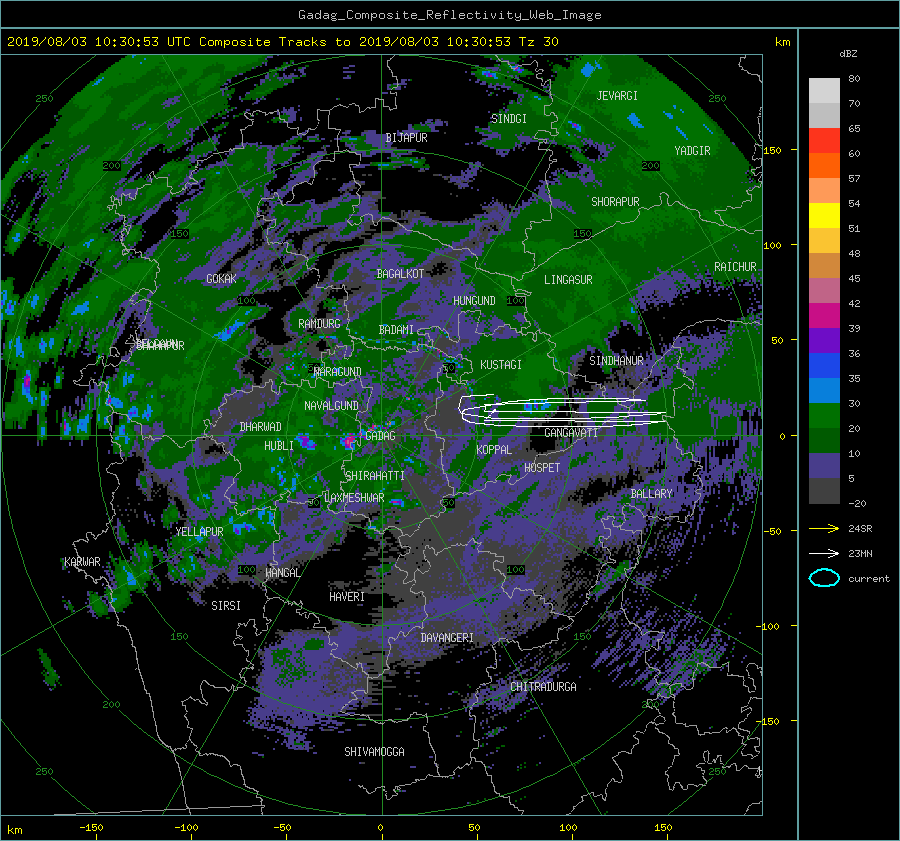Click the Gadag_Composite_Reflectivity_Web_Image title
900x841 pixels.
(x=449, y=15)
